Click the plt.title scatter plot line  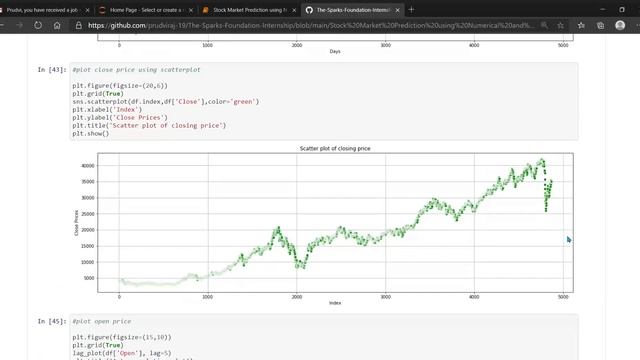pos(149,126)
